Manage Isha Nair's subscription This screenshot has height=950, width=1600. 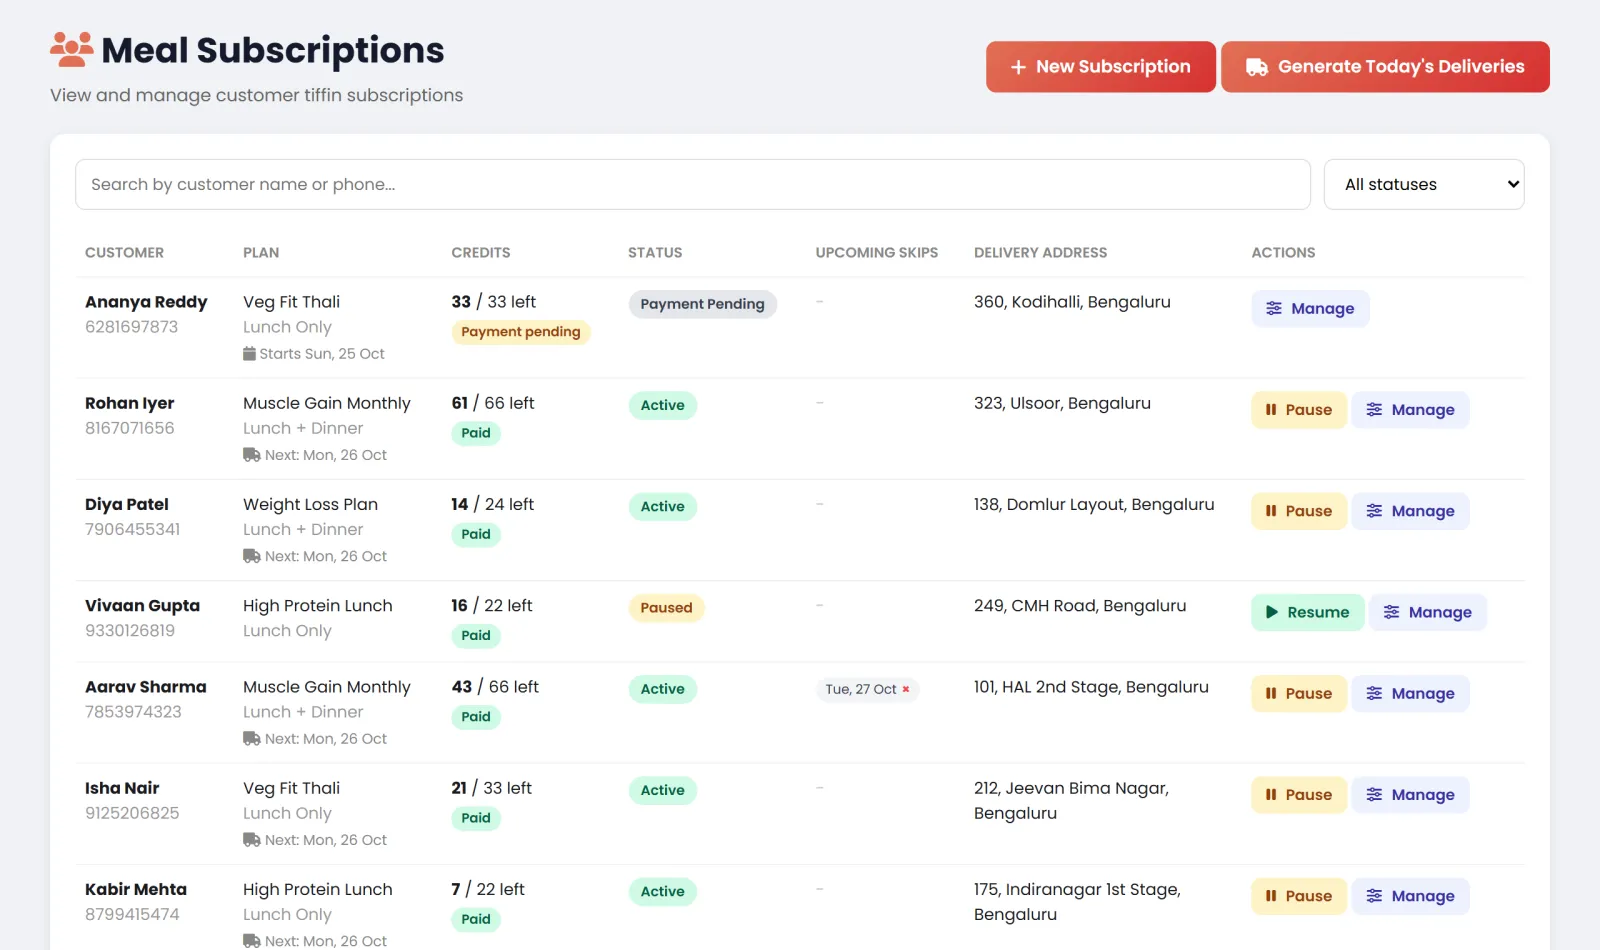(1410, 795)
